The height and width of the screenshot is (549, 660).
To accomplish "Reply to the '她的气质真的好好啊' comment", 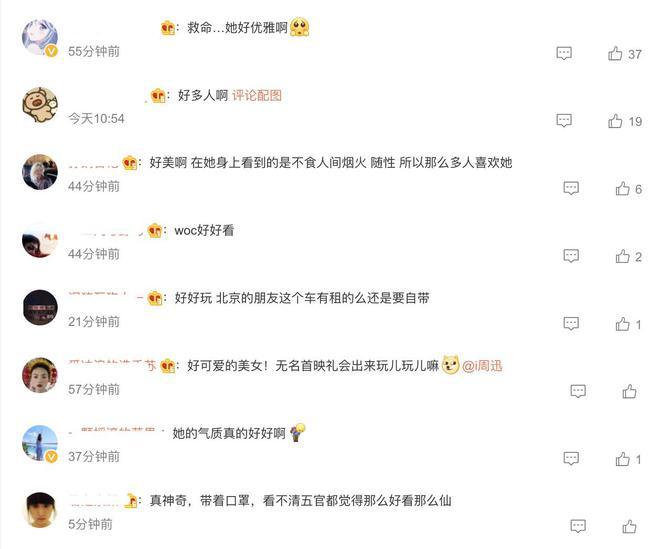I will tap(571, 458).
